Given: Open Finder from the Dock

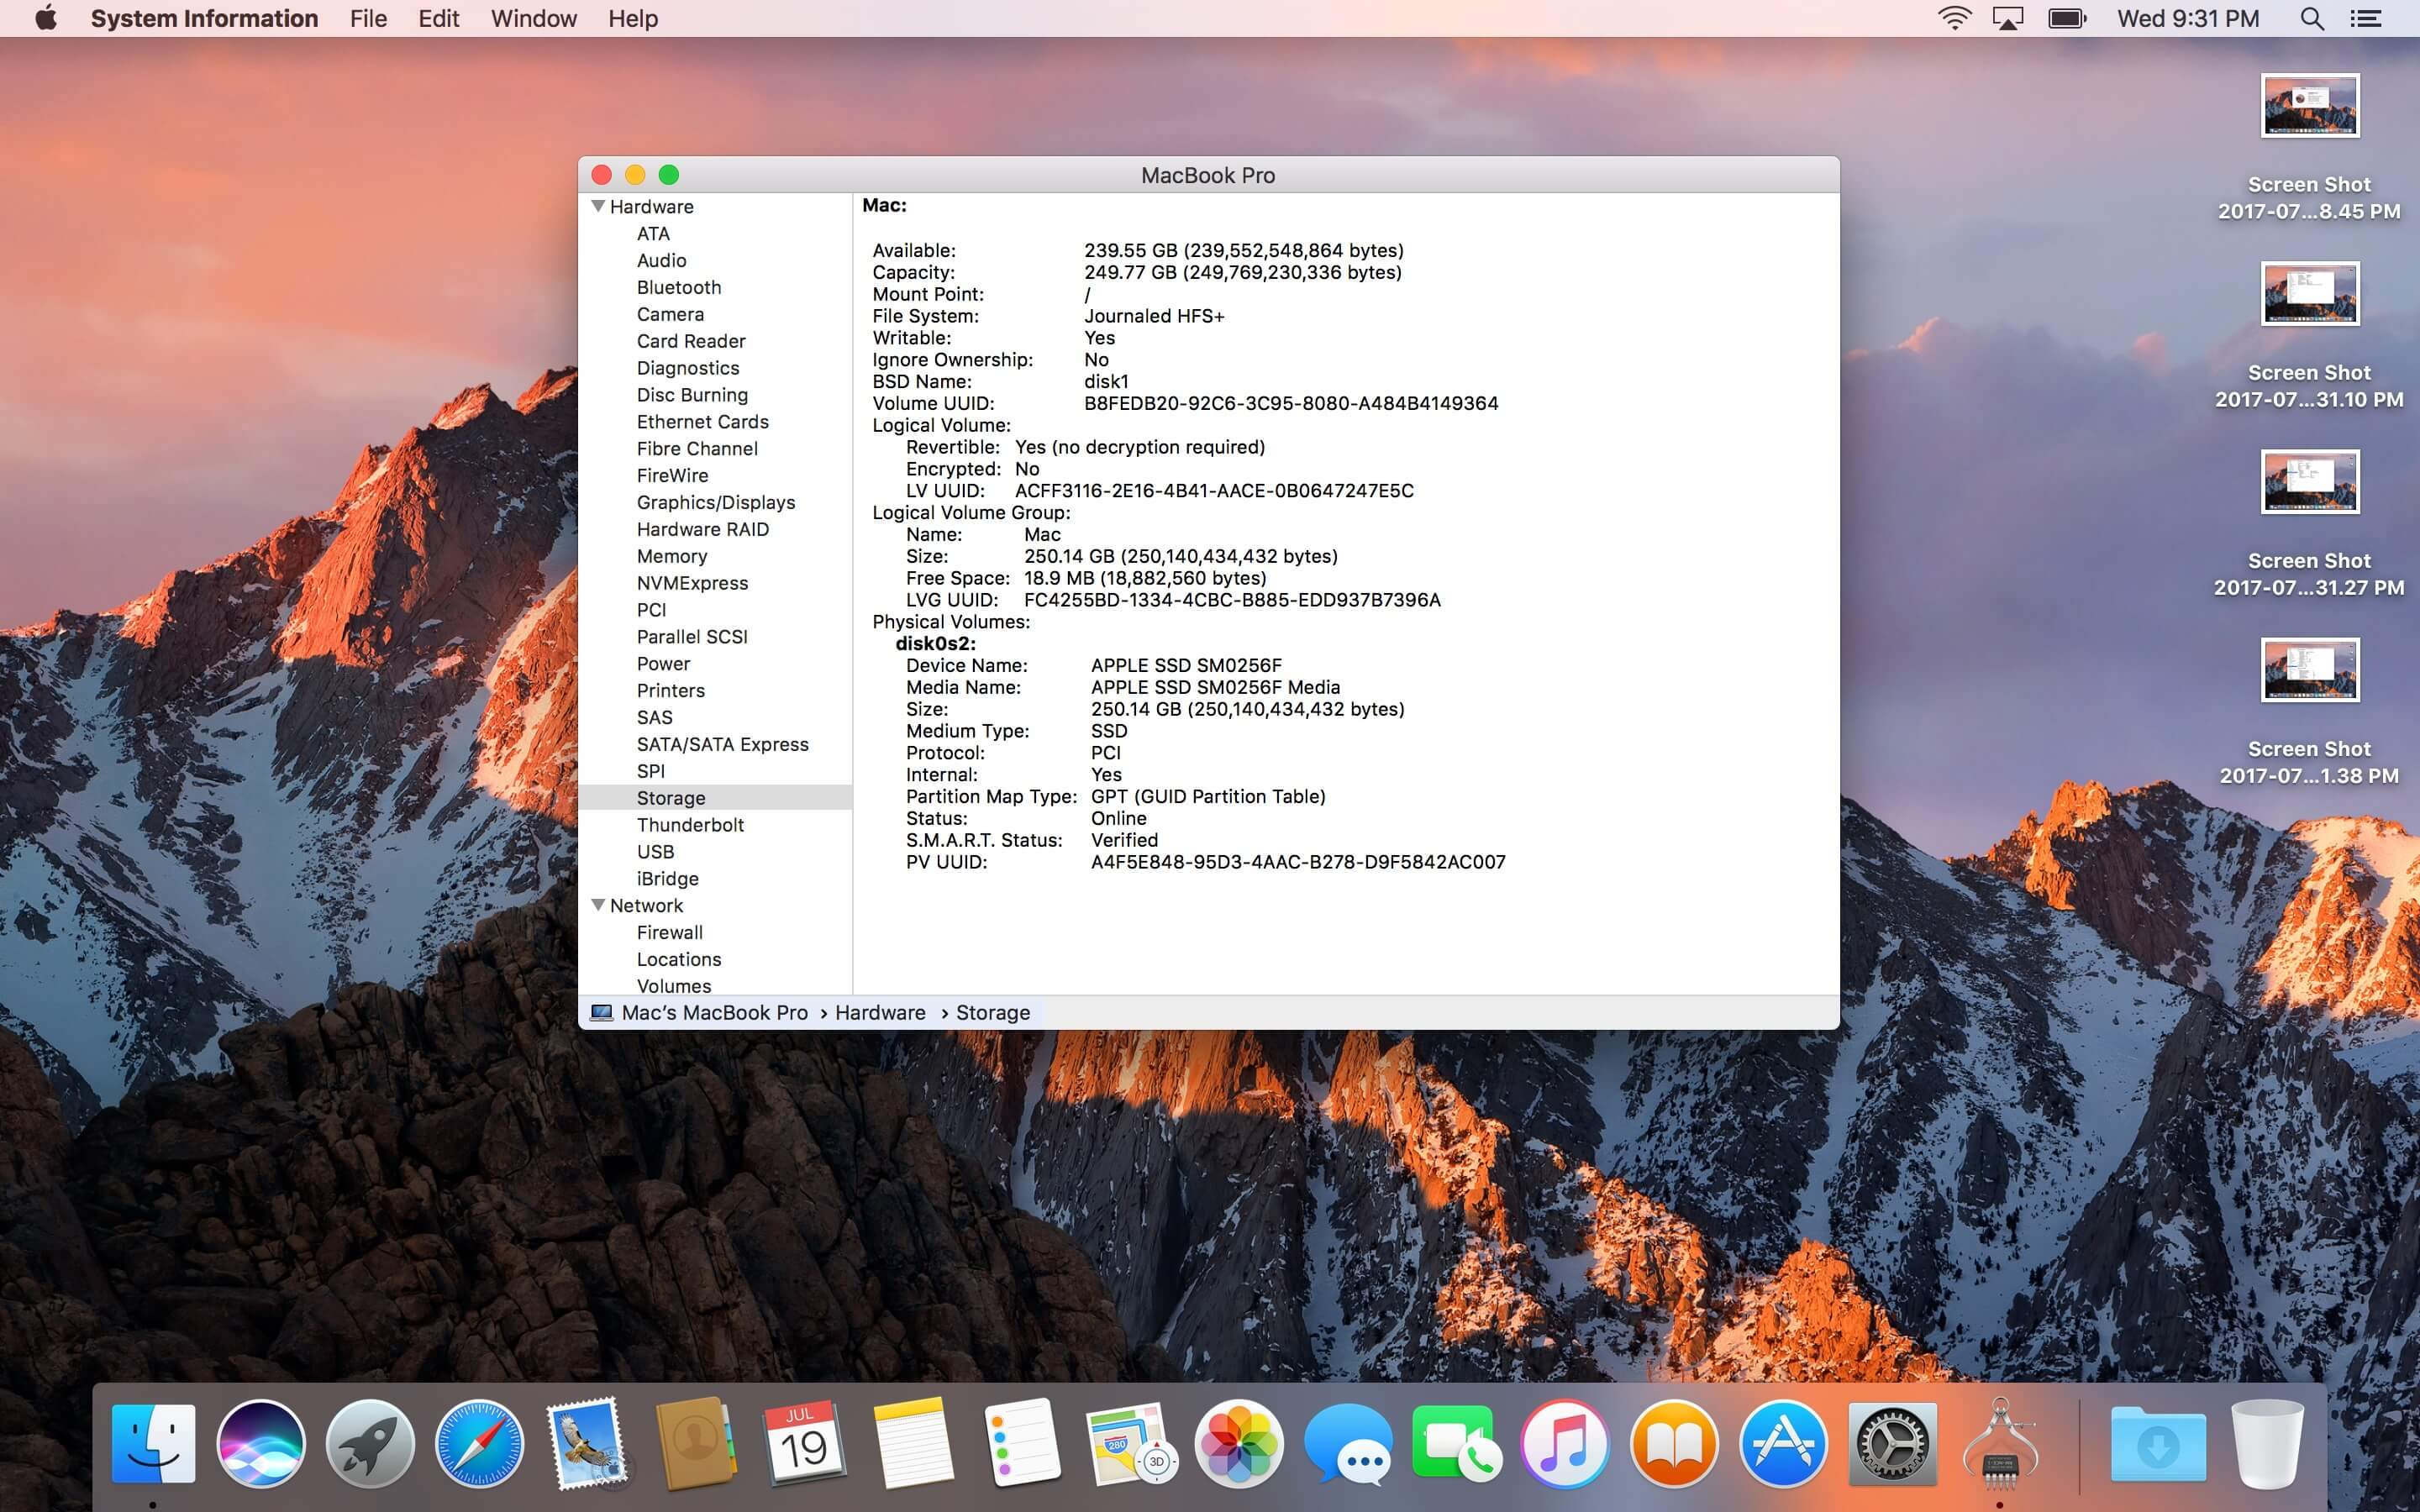Looking at the screenshot, I should tap(153, 1443).
